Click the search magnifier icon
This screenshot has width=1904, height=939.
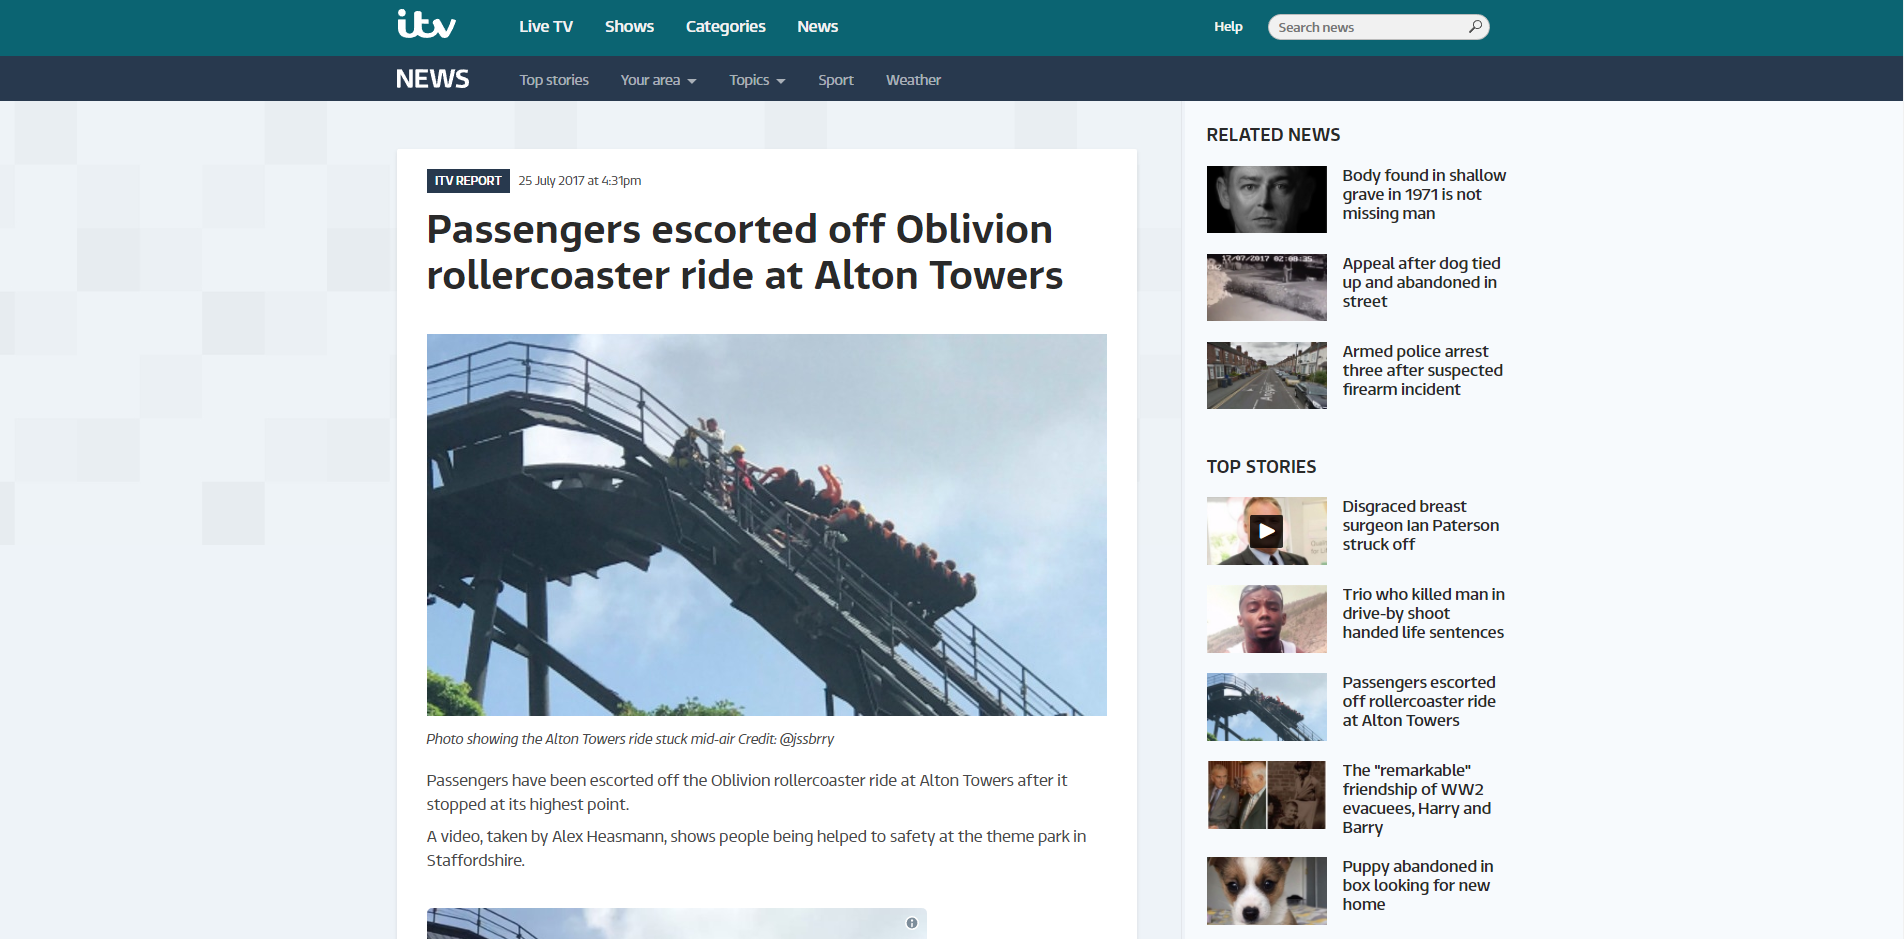point(1475,27)
